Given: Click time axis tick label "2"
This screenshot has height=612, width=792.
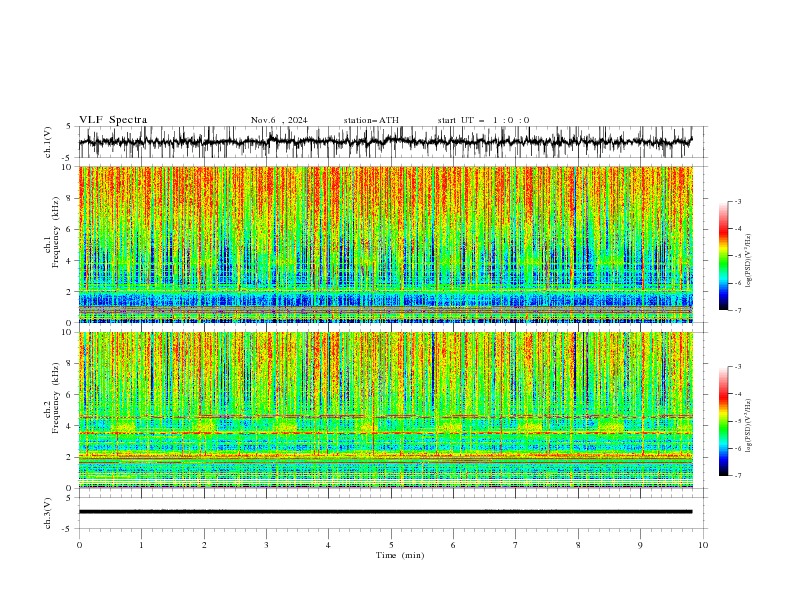Looking at the screenshot, I should tap(204, 545).
